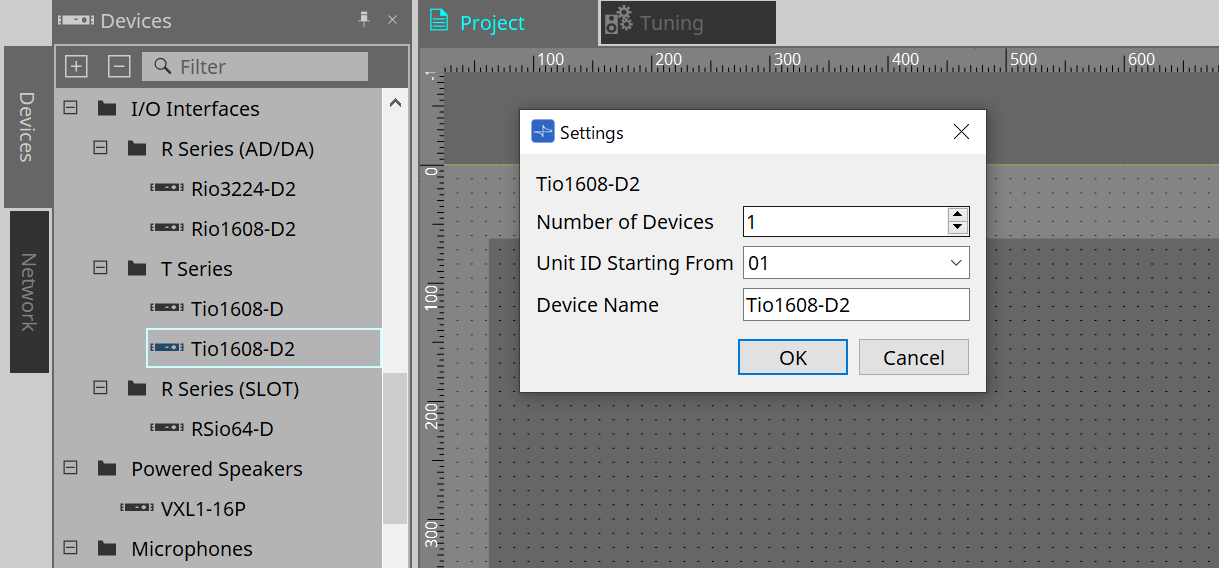This screenshot has width=1219, height=568.
Task: Click the magnifier icon in Filter
Action: click(x=162, y=67)
